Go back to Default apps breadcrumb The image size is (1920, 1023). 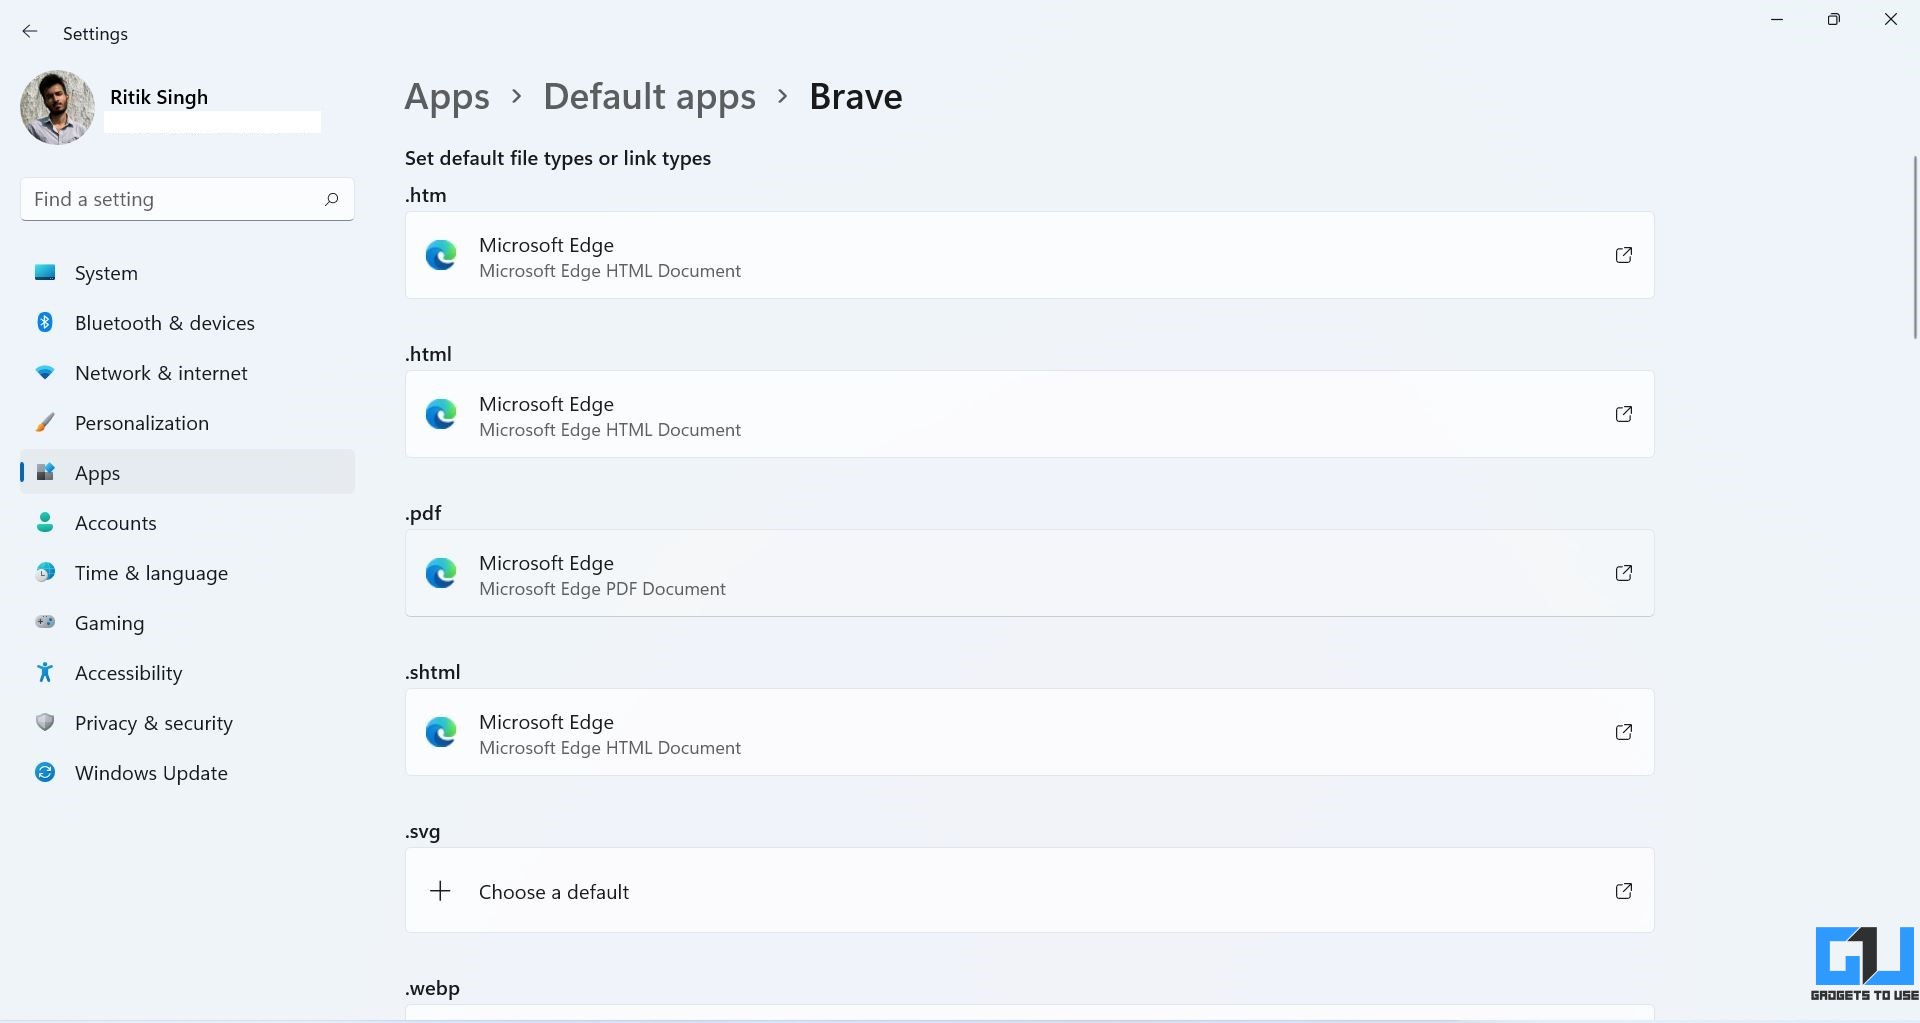pos(649,97)
